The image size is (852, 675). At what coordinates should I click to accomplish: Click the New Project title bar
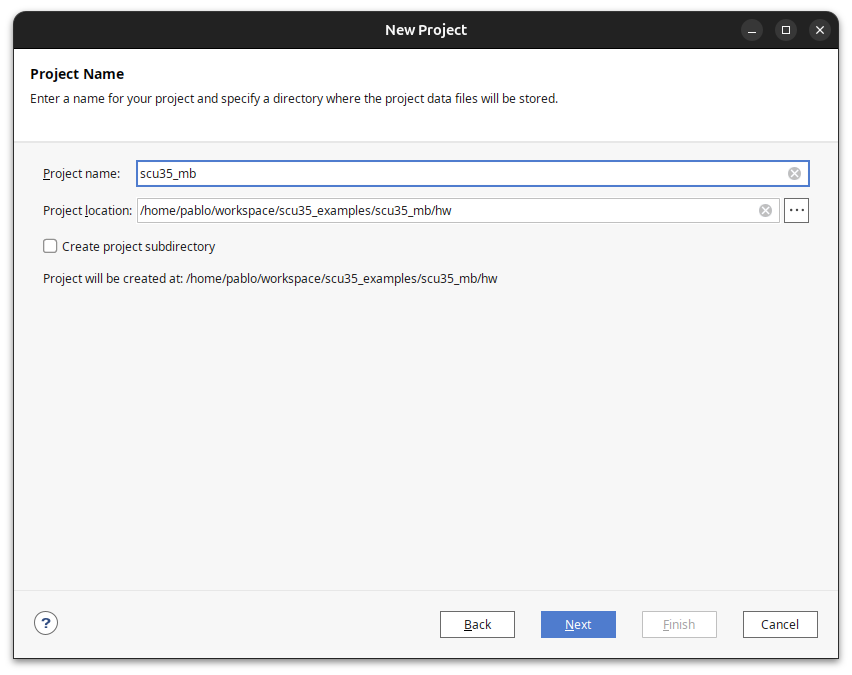pos(426,29)
